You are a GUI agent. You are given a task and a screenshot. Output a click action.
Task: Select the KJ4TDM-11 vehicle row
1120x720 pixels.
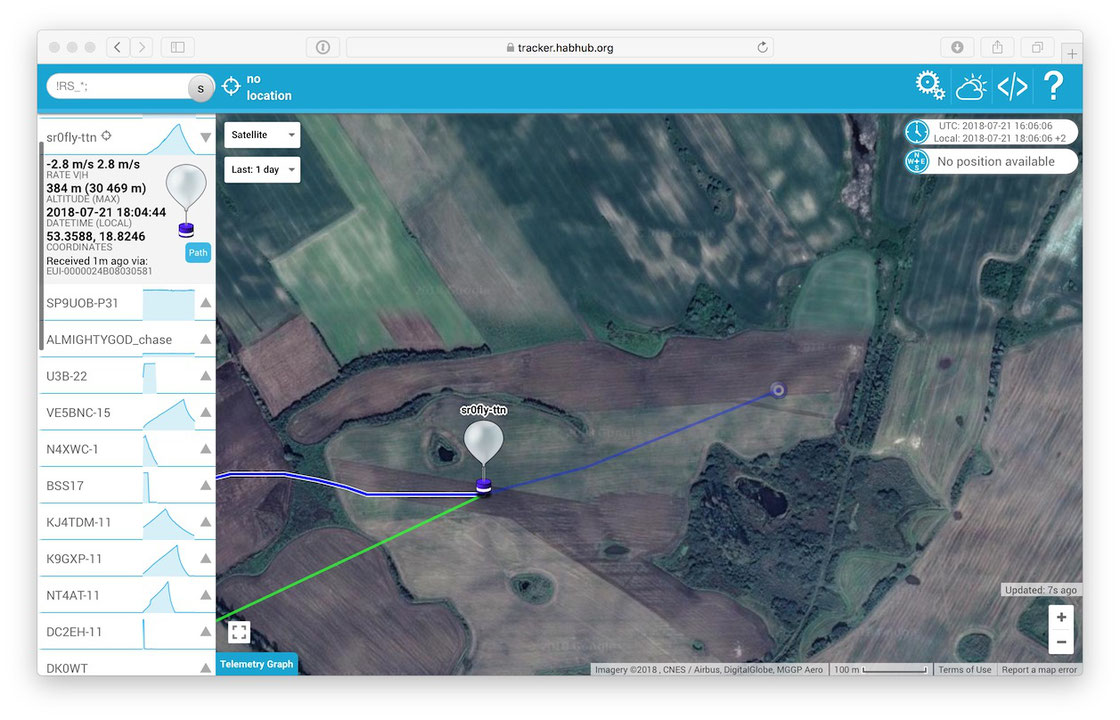(x=127, y=522)
